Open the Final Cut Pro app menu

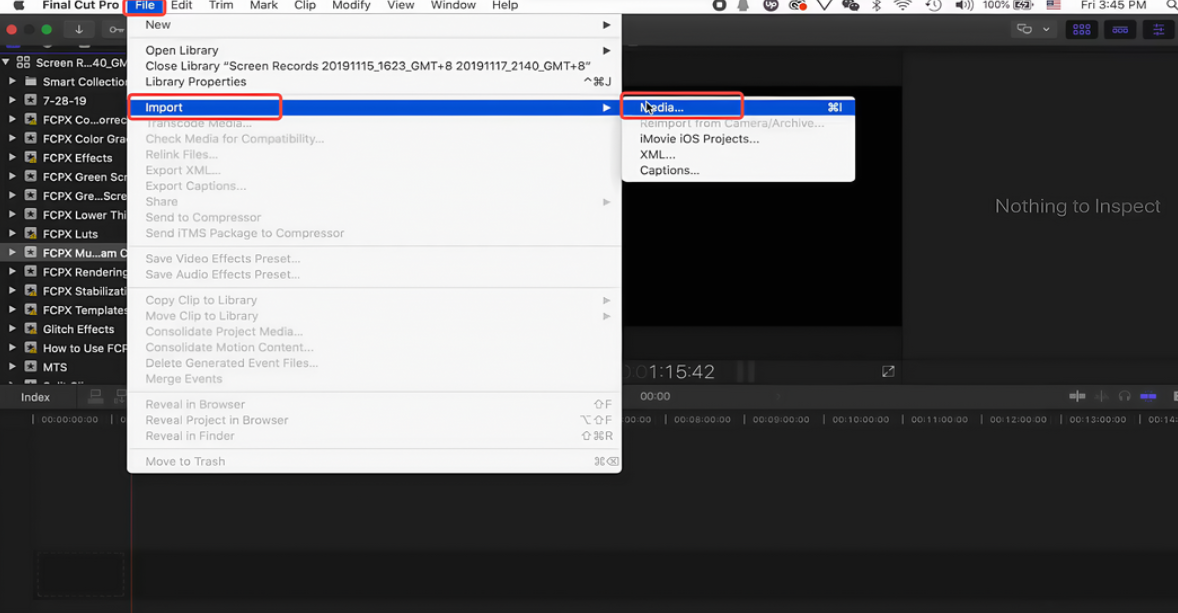(x=80, y=5)
